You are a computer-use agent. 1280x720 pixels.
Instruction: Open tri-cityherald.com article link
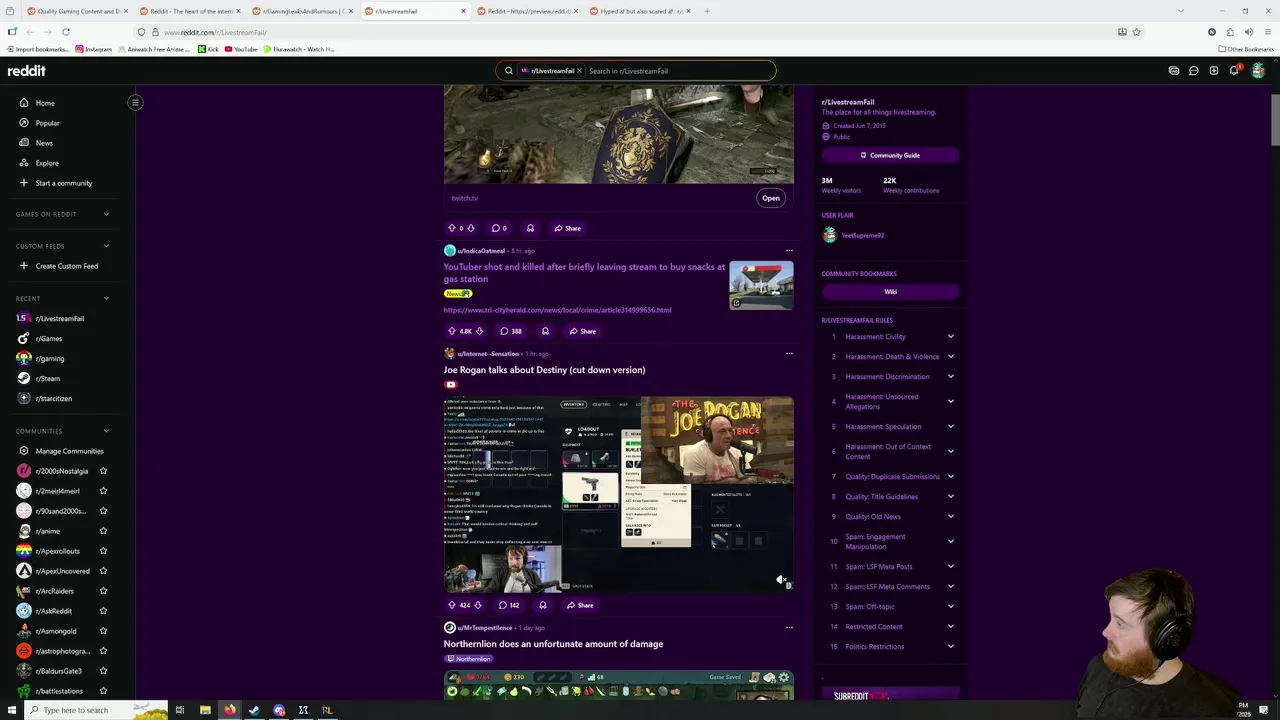point(557,310)
